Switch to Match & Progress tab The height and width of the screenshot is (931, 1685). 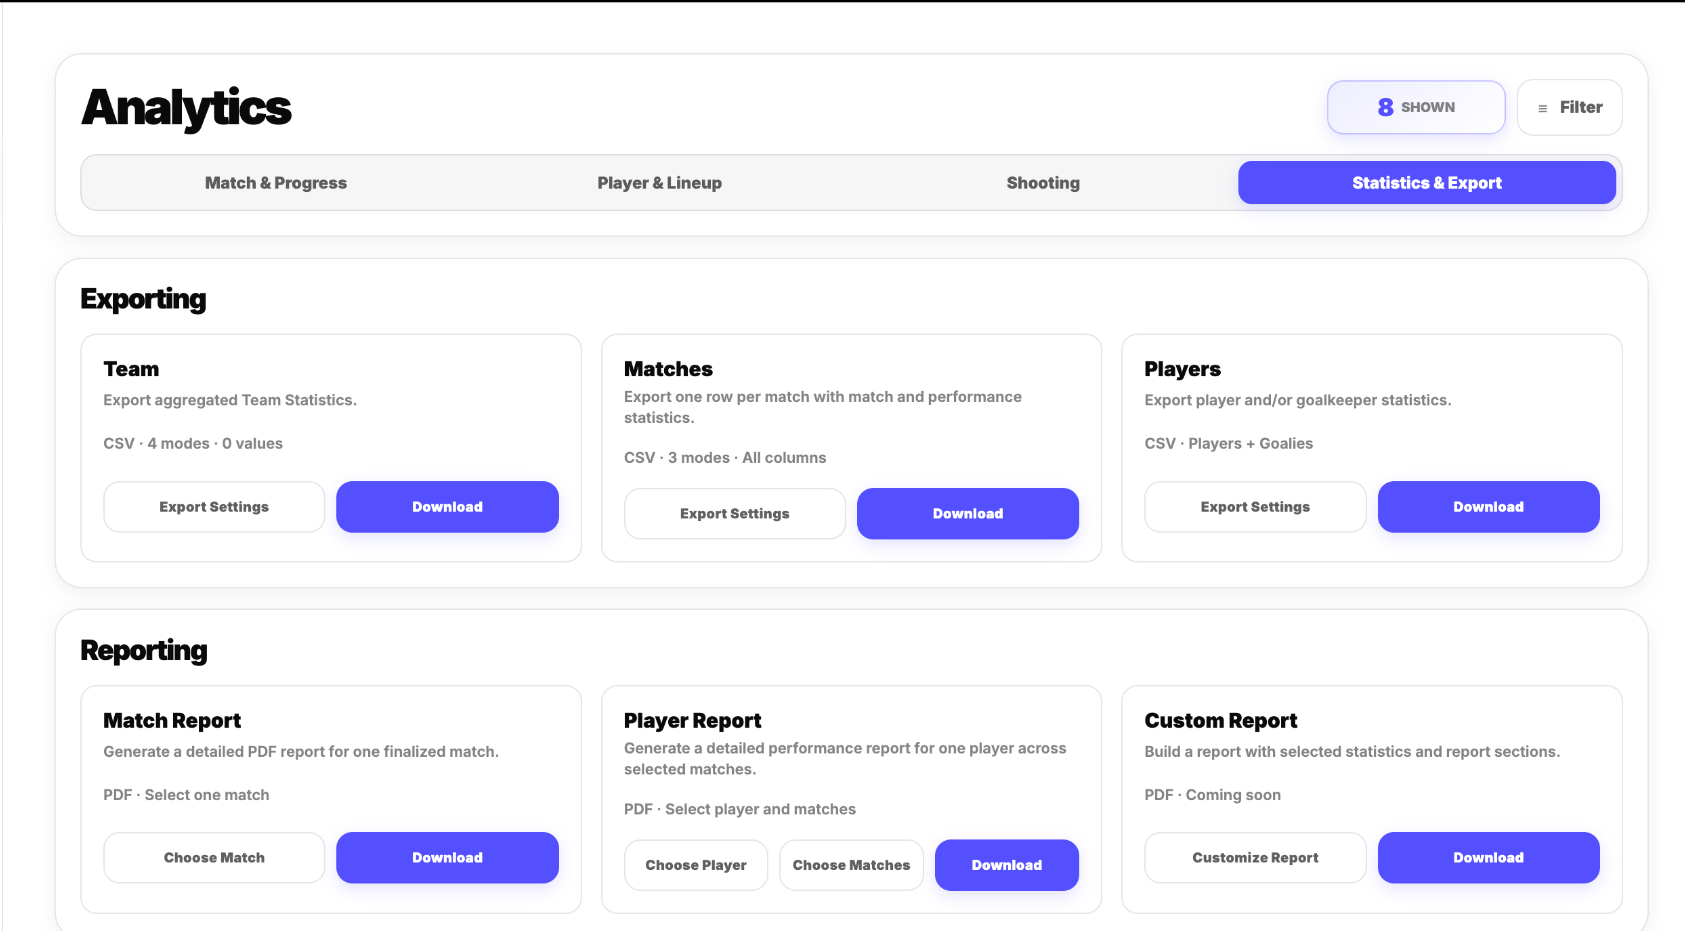click(276, 183)
